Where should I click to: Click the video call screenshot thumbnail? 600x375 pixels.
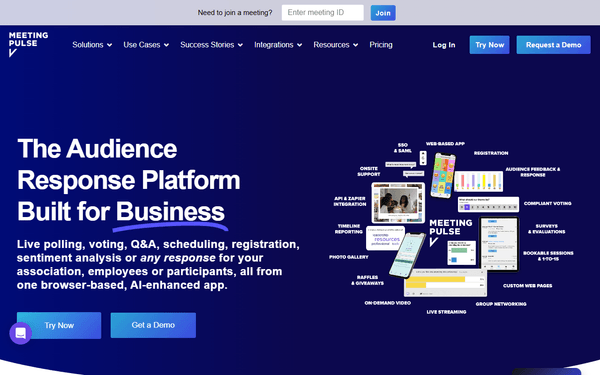pyautogui.click(x=398, y=203)
